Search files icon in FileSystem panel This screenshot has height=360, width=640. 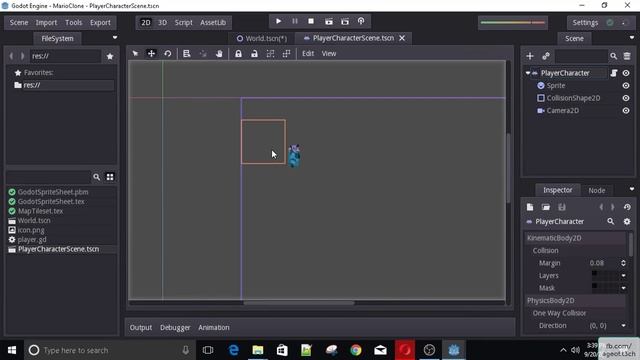pos(96,177)
